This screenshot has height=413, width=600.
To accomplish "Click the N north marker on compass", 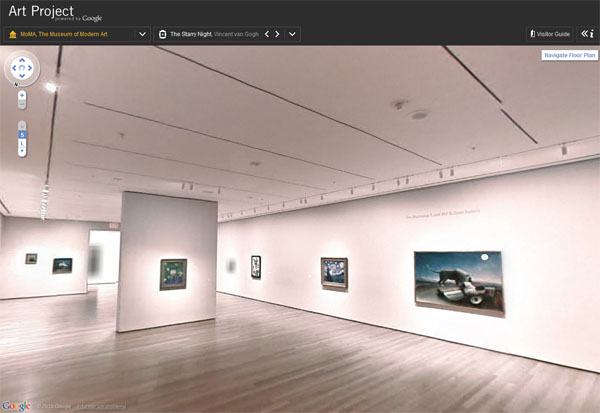I will pos(16,85).
